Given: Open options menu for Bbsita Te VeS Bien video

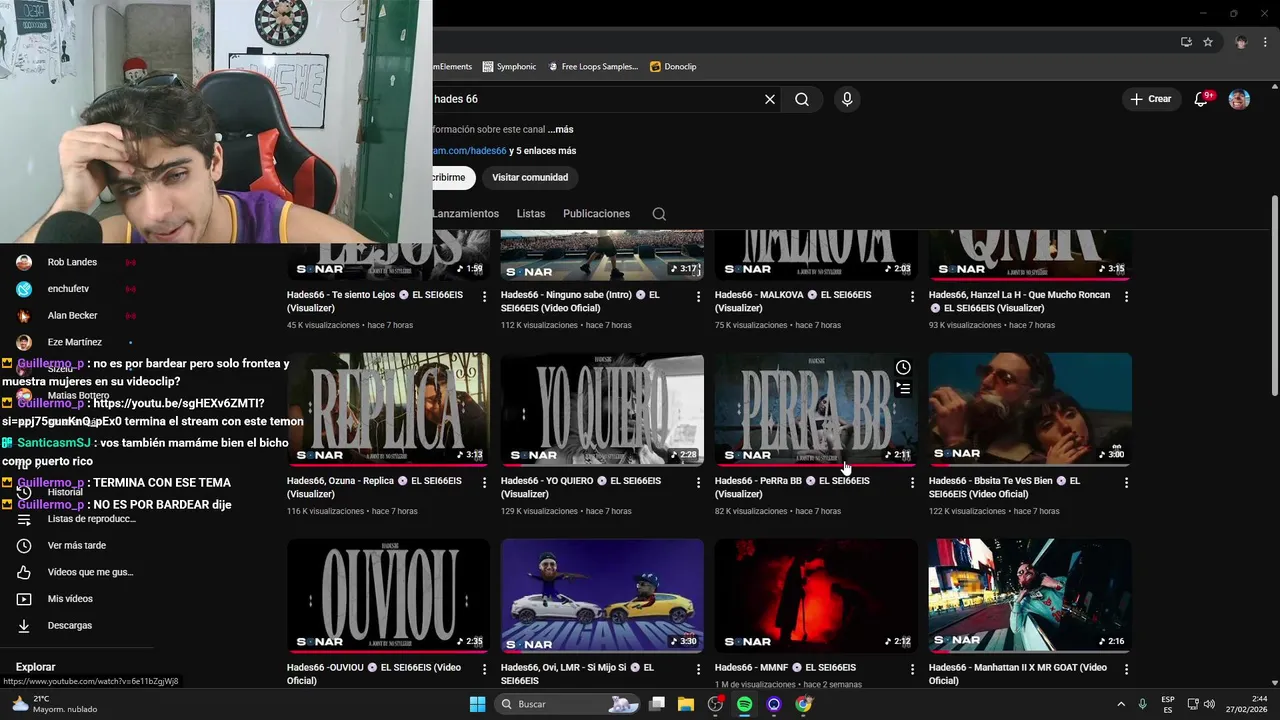Looking at the screenshot, I should pos(1126,483).
